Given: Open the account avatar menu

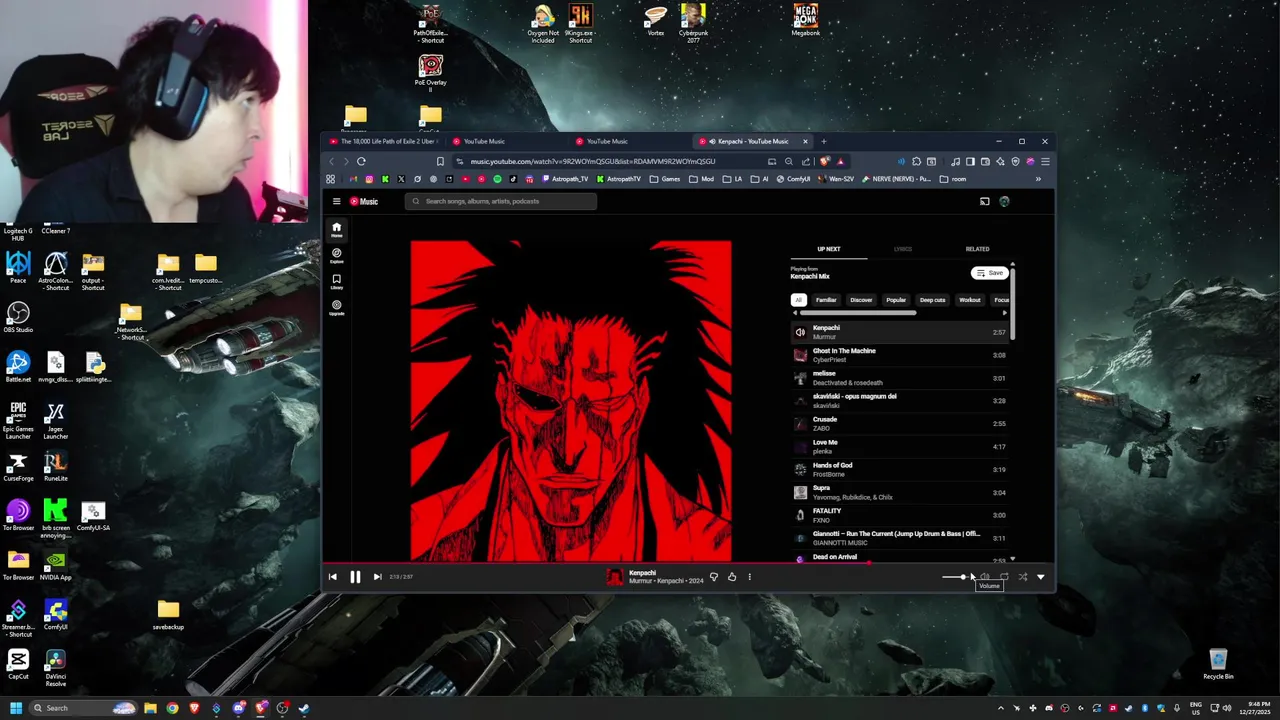Looking at the screenshot, I should click(1005, 202).
